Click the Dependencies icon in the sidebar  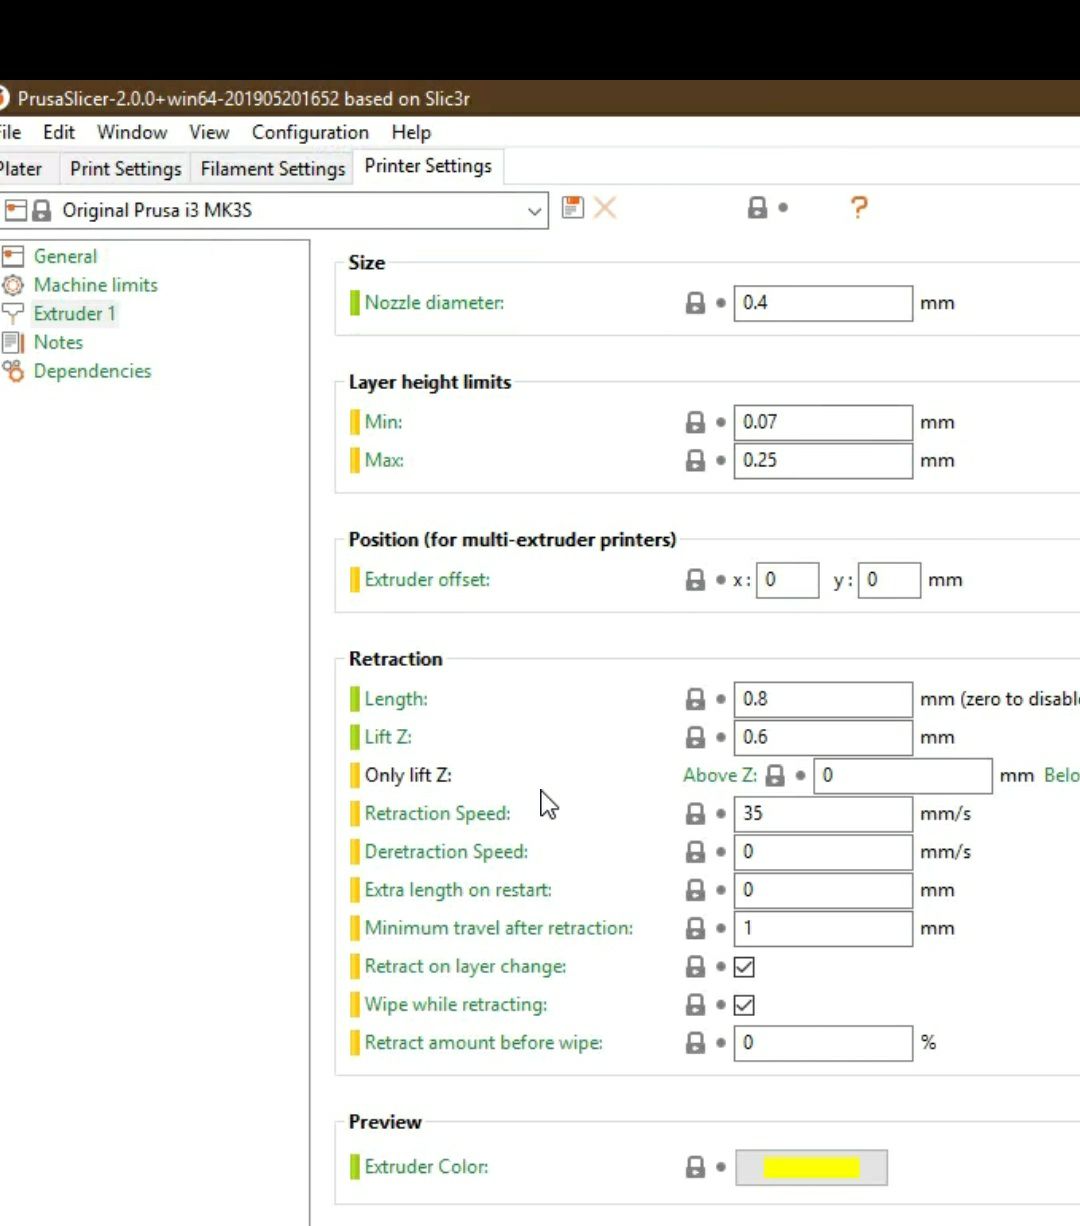coord(13,371)
